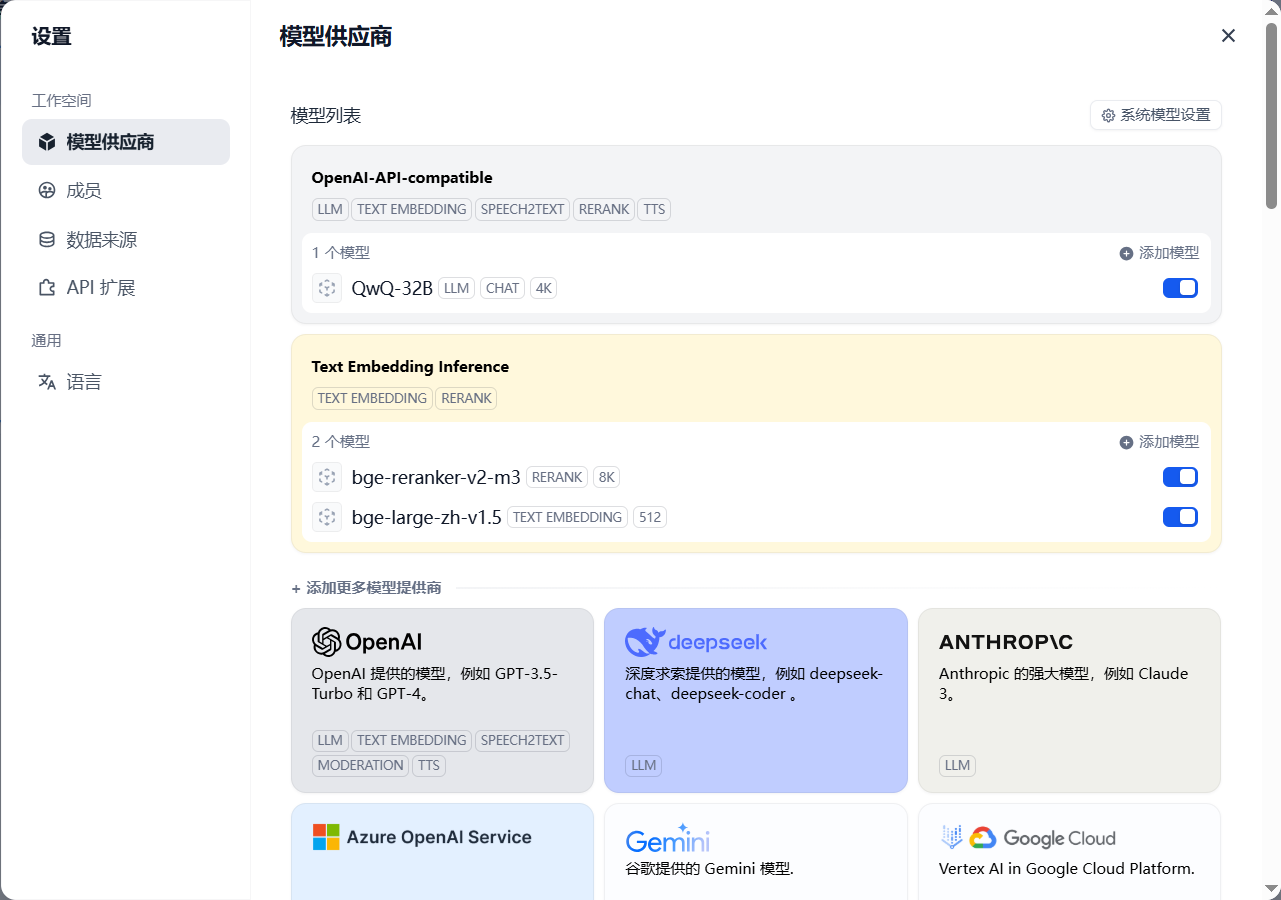Click plus icon in OpenAI-API-compatible 添加模型
The image size is (1281, 900).
[1127, 254]
